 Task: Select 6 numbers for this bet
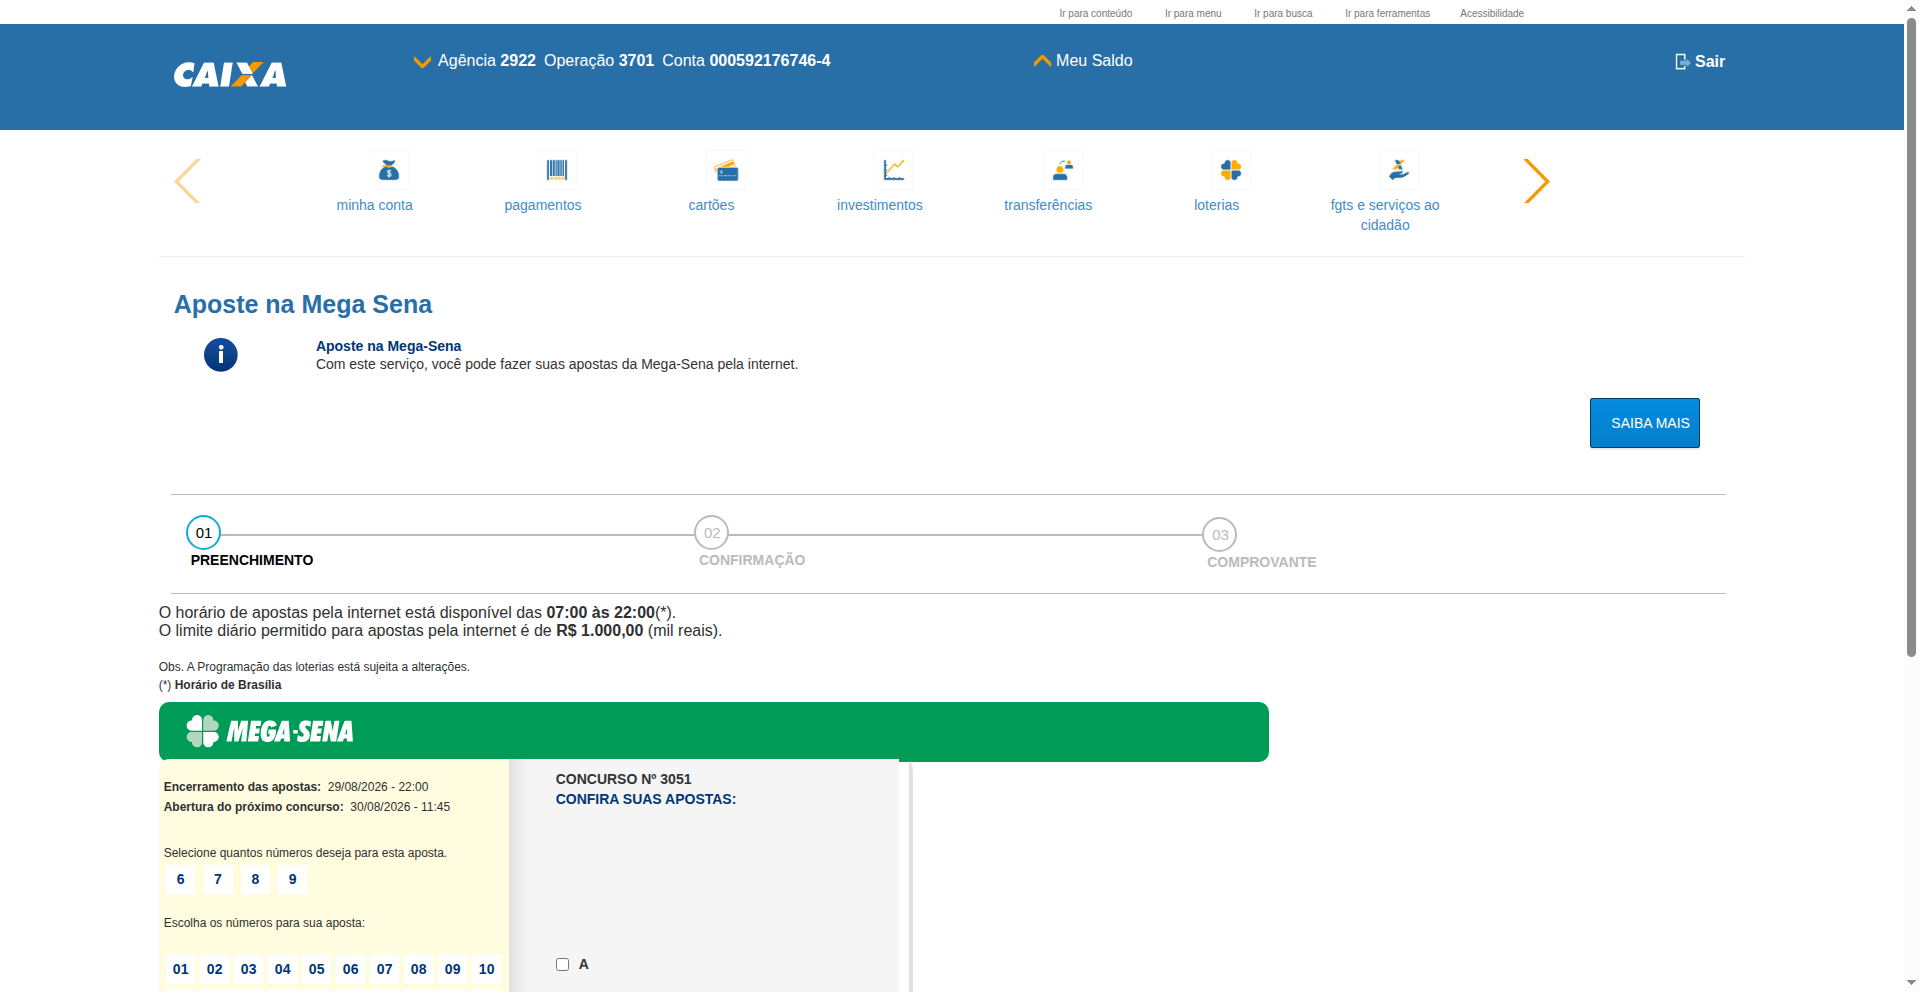click(x=181, y=880)
